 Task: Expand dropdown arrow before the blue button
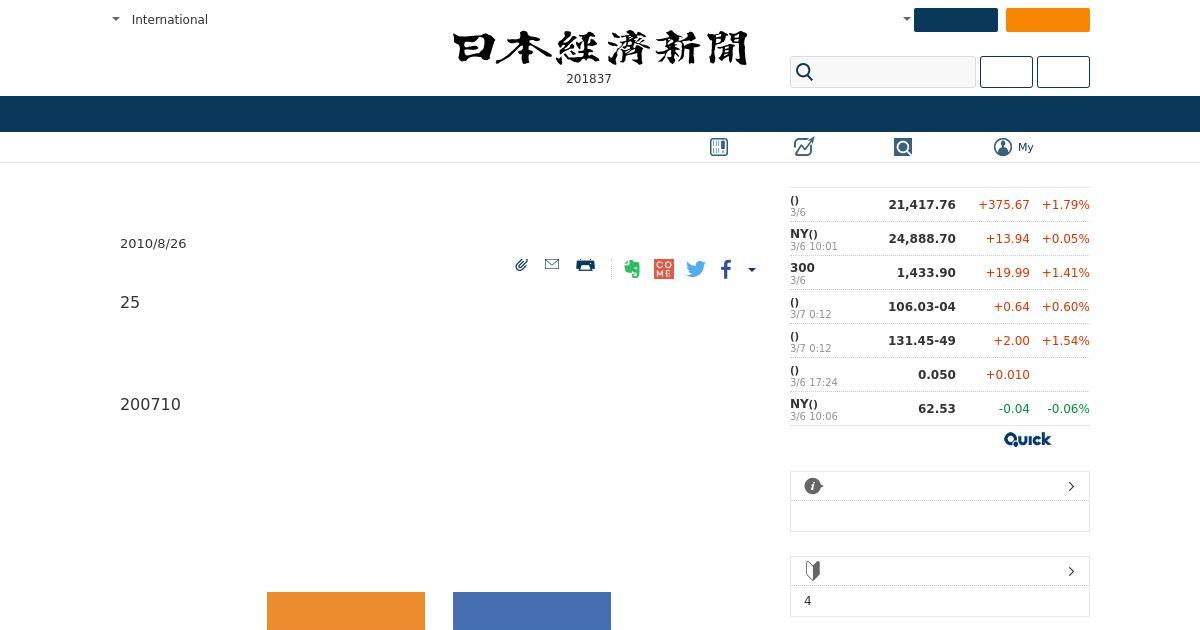907,19
